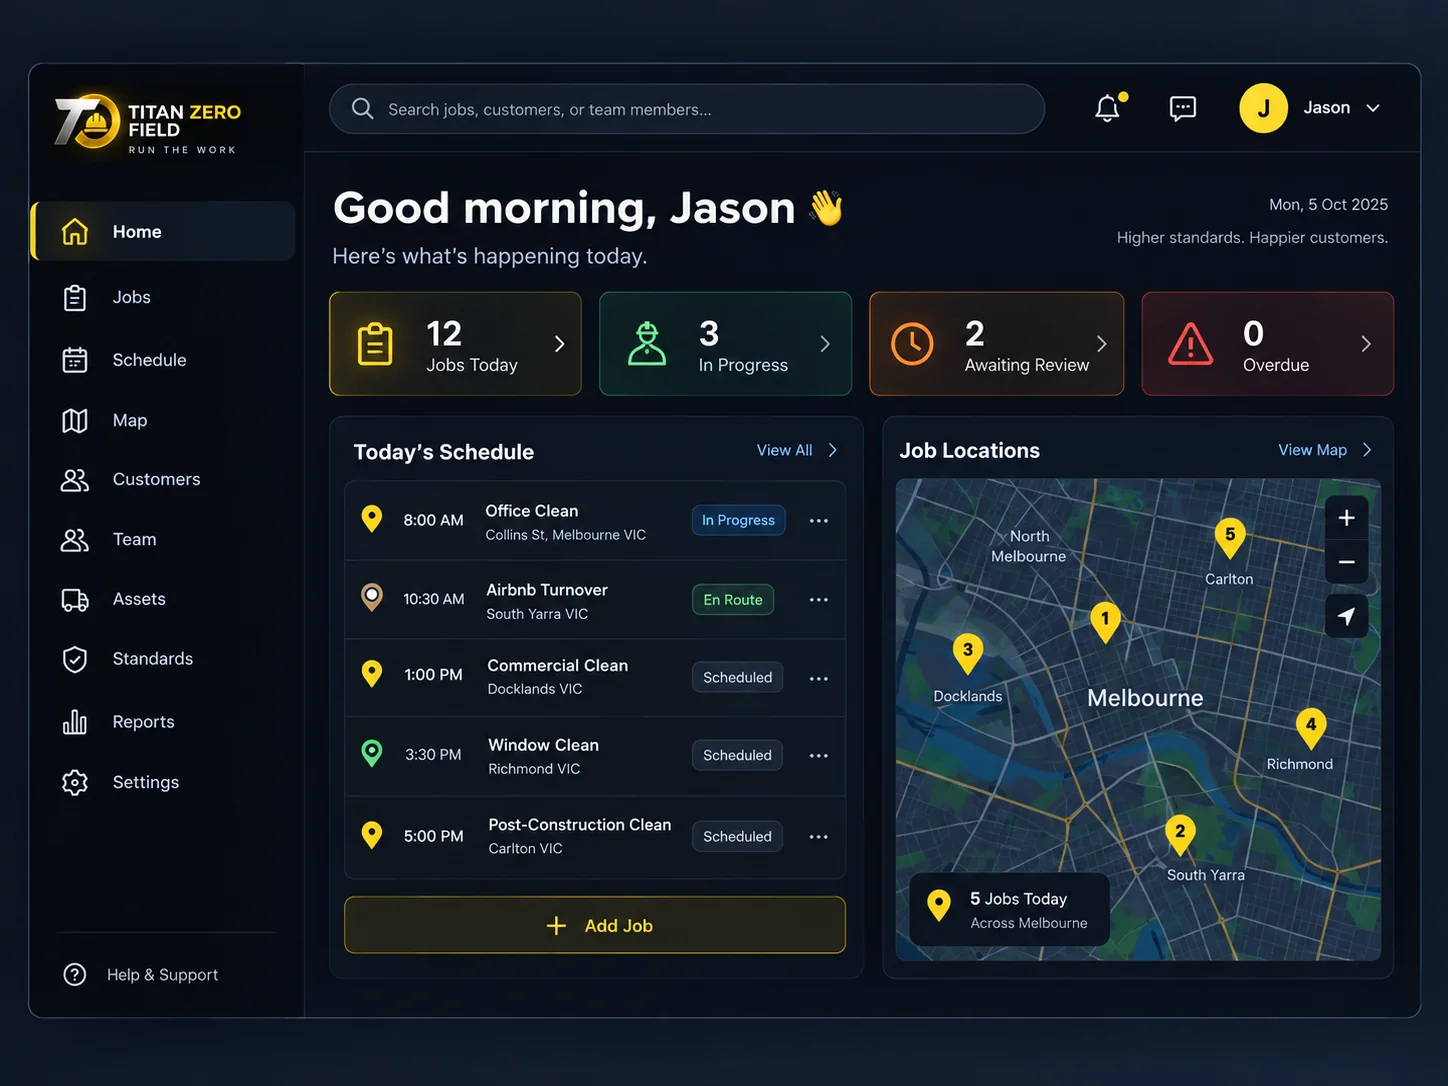Select map pin 3 in Docklands
The image size is (1448, 1086).
pyautogui.click(x=967, y=652)
